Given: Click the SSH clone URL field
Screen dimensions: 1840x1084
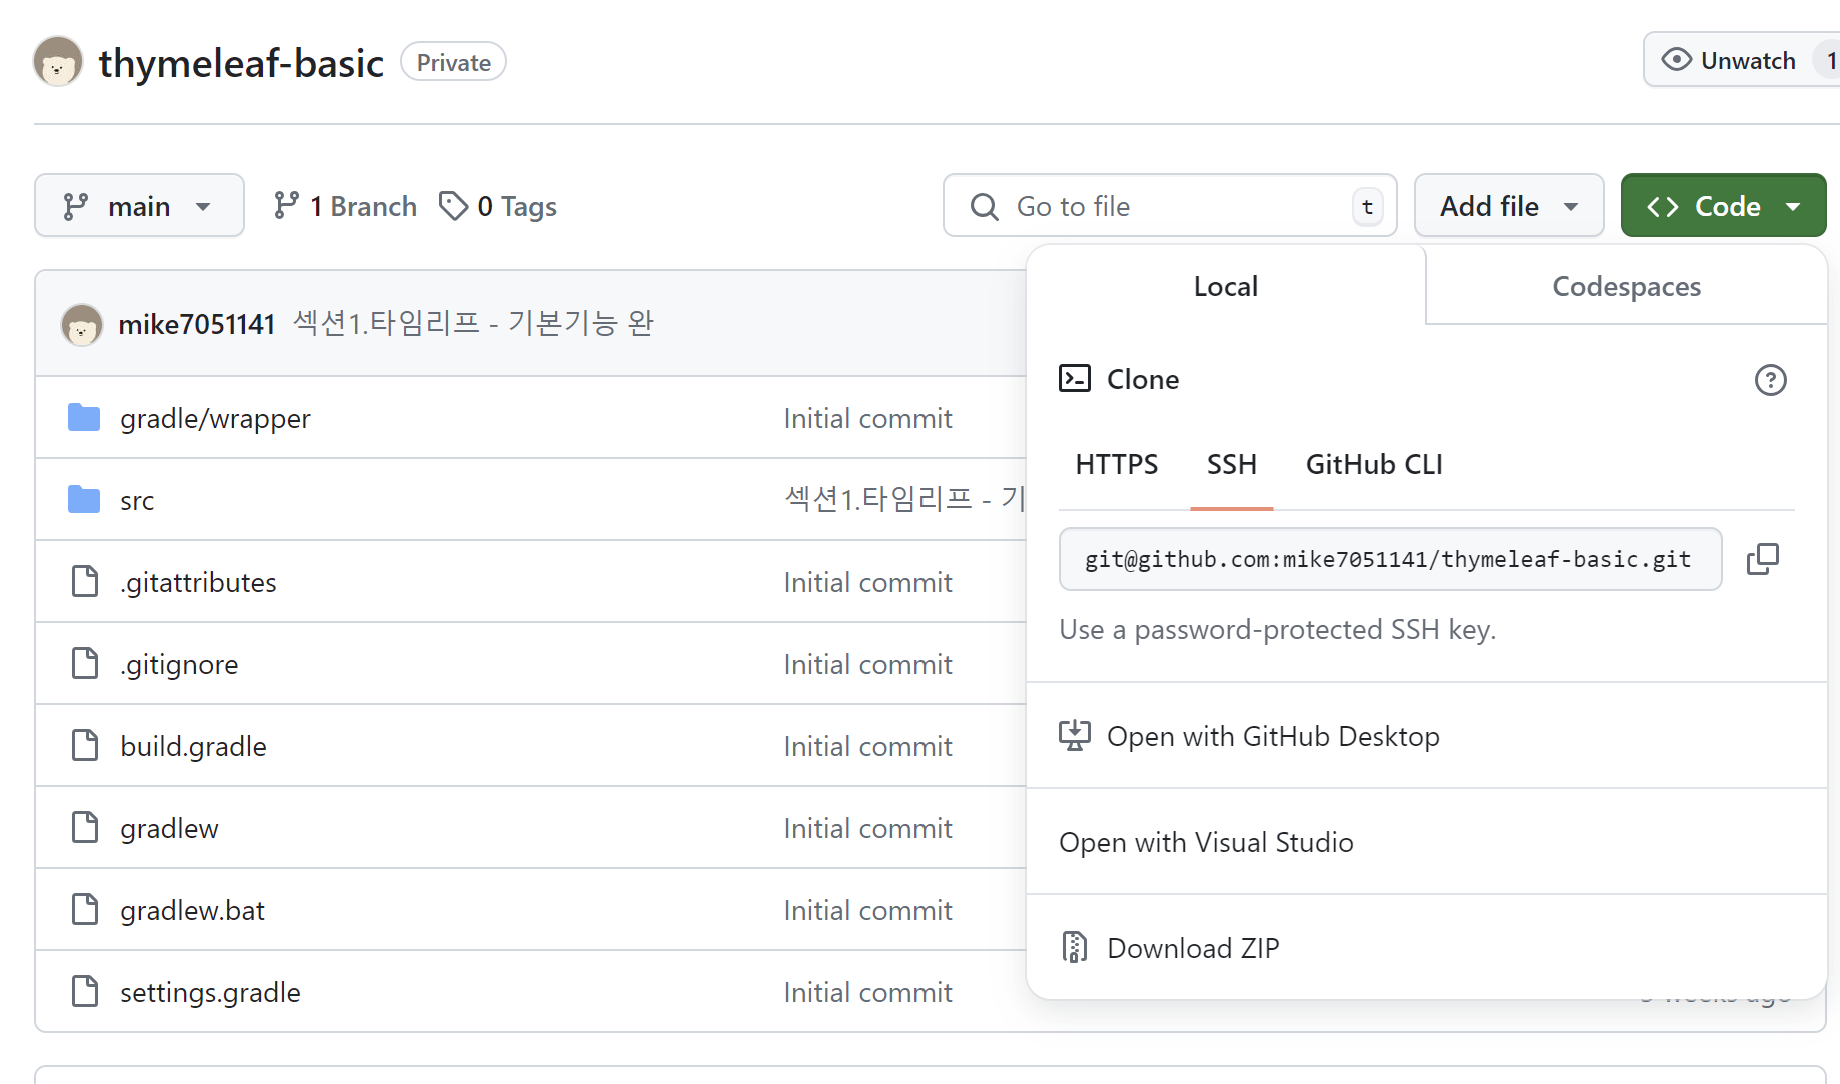Looking at the screenshot, I should [x=1390, y=559].
